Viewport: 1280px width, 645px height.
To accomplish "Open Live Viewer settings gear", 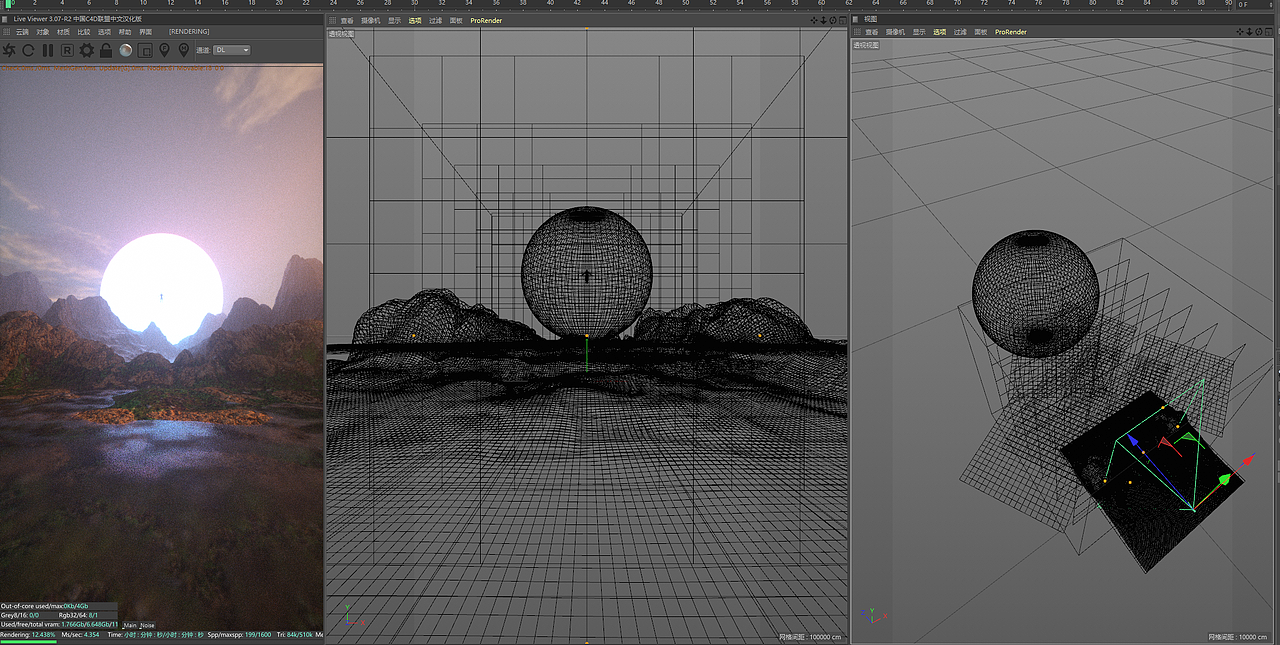I will tap(87, 50).
